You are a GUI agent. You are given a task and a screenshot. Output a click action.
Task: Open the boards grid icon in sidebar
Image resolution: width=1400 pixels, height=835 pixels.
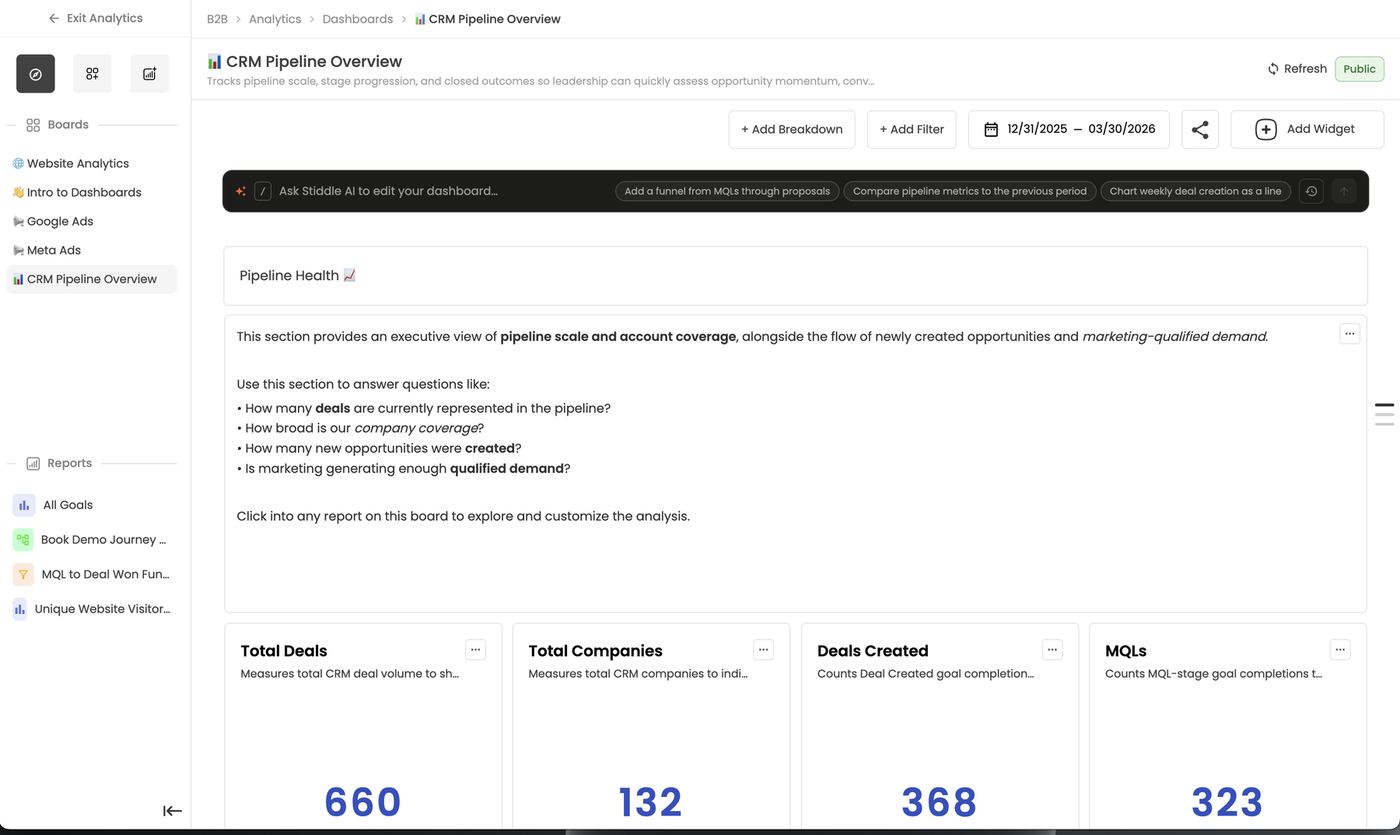coord(92,74)
